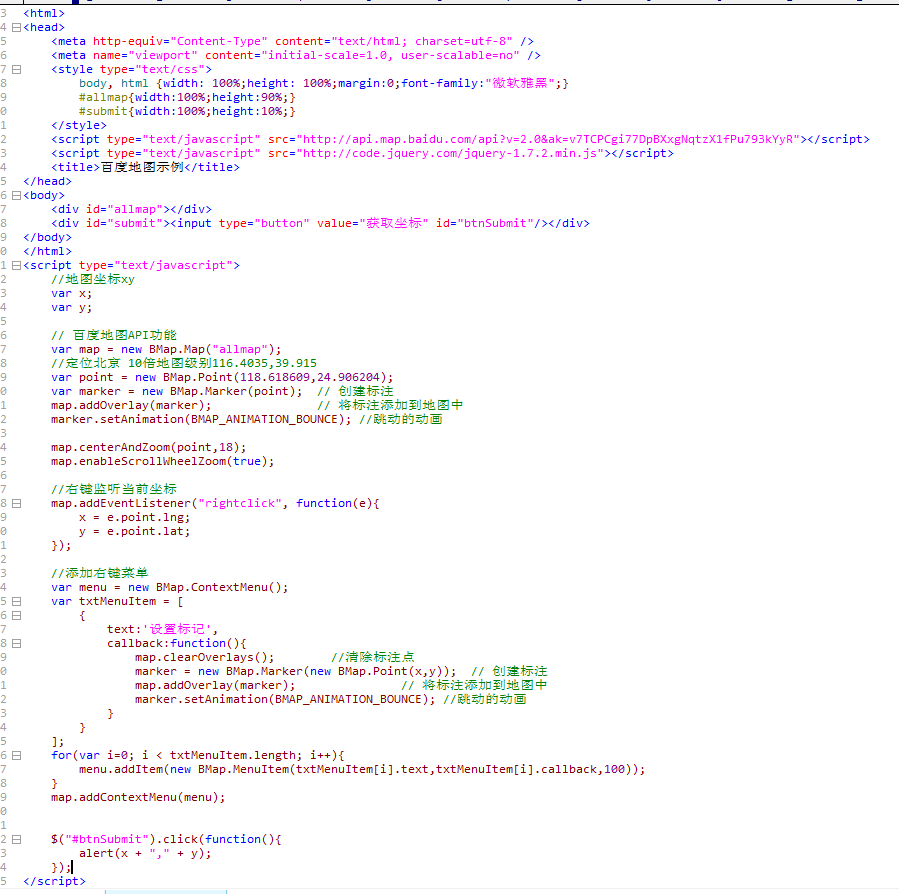Click the //右键监听当前坐标 comment
The height and width of the screenshot is (894, 899).
click(114, 489)
